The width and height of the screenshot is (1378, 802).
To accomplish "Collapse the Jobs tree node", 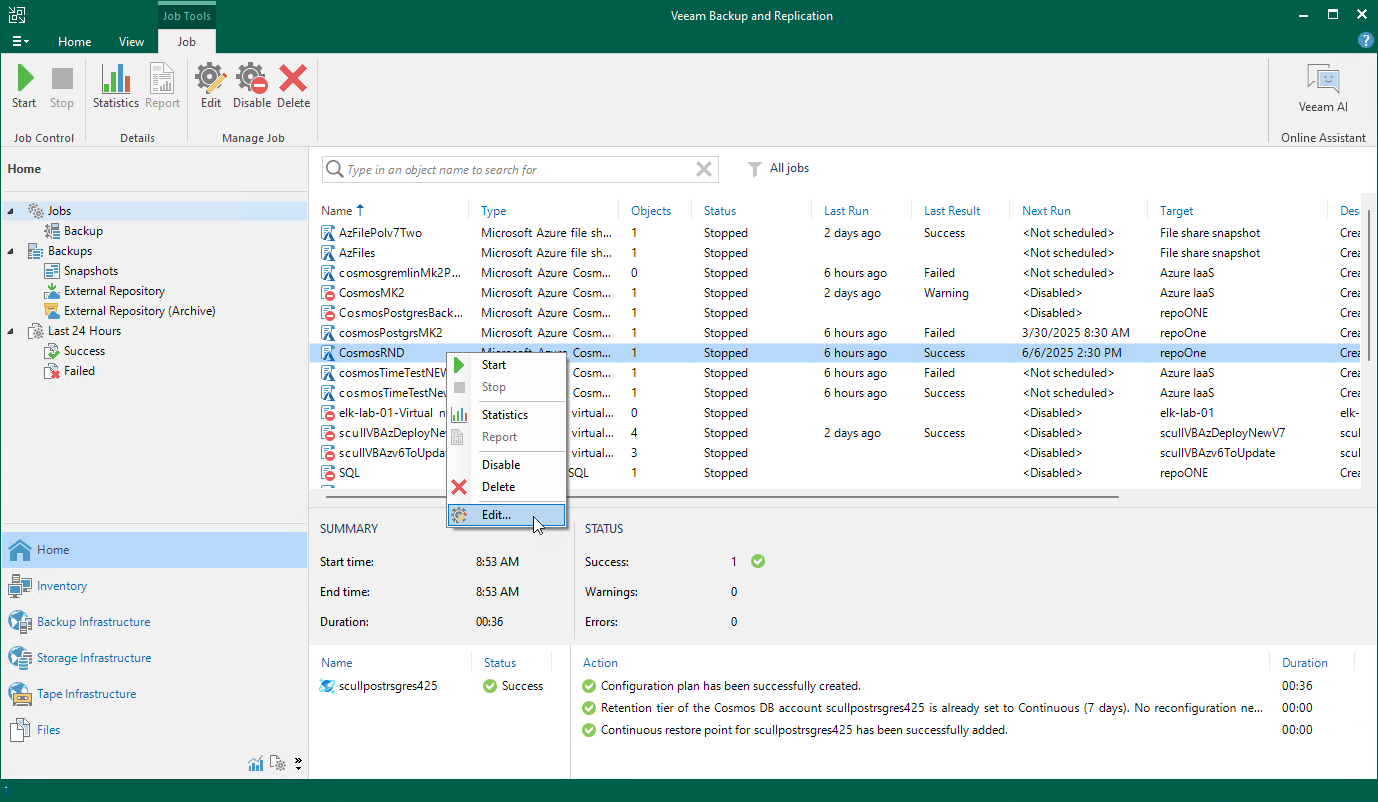I will (12, 211).
